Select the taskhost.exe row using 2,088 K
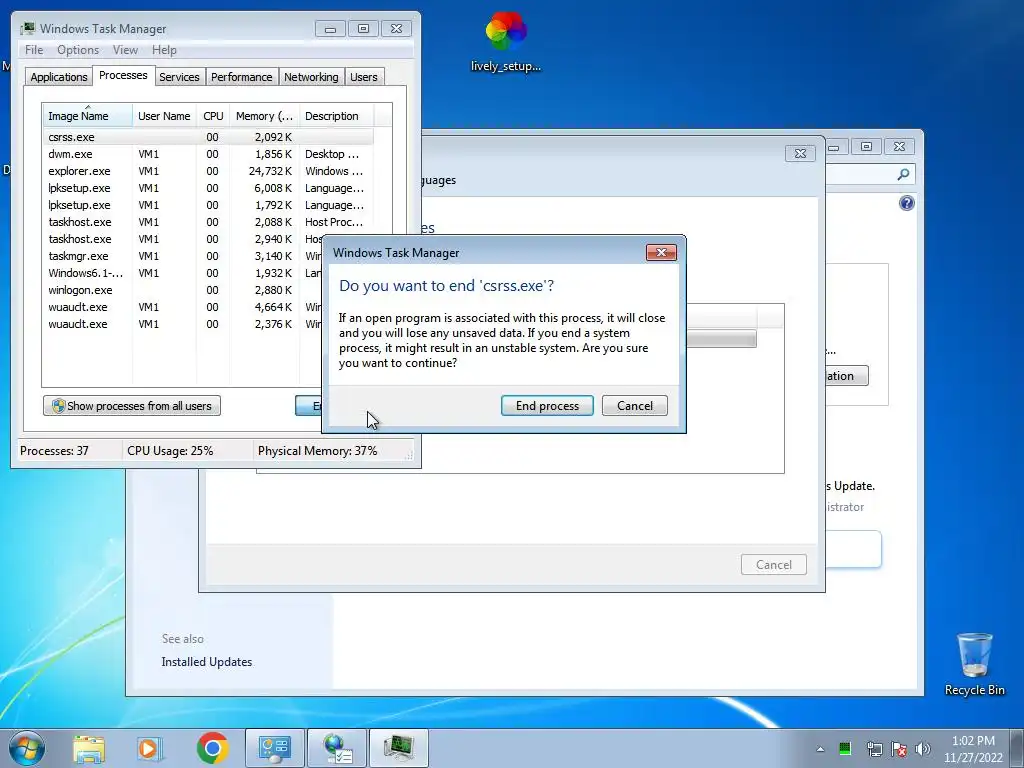The height and width of the screenshot is (768, 1024). pyautogui.click(x=208, y=222)
